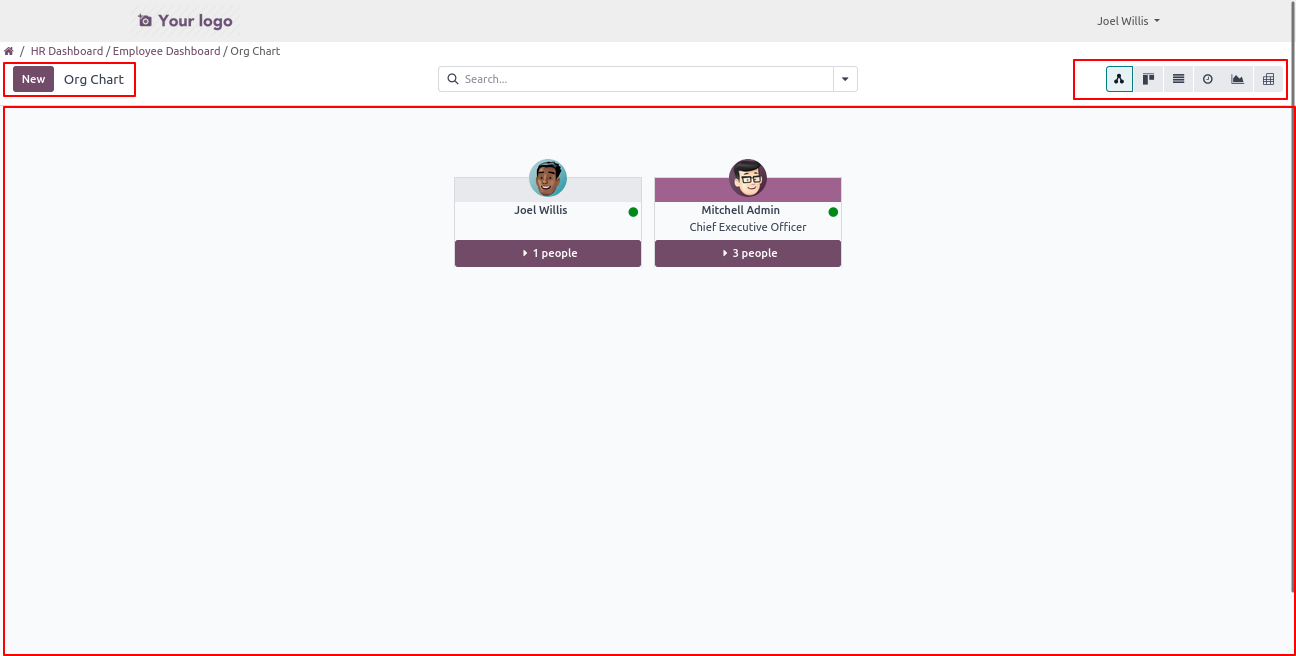Switch to the org chart hierarchy view
This screenshot has width=1296, height=656.
click(1119, 79)
